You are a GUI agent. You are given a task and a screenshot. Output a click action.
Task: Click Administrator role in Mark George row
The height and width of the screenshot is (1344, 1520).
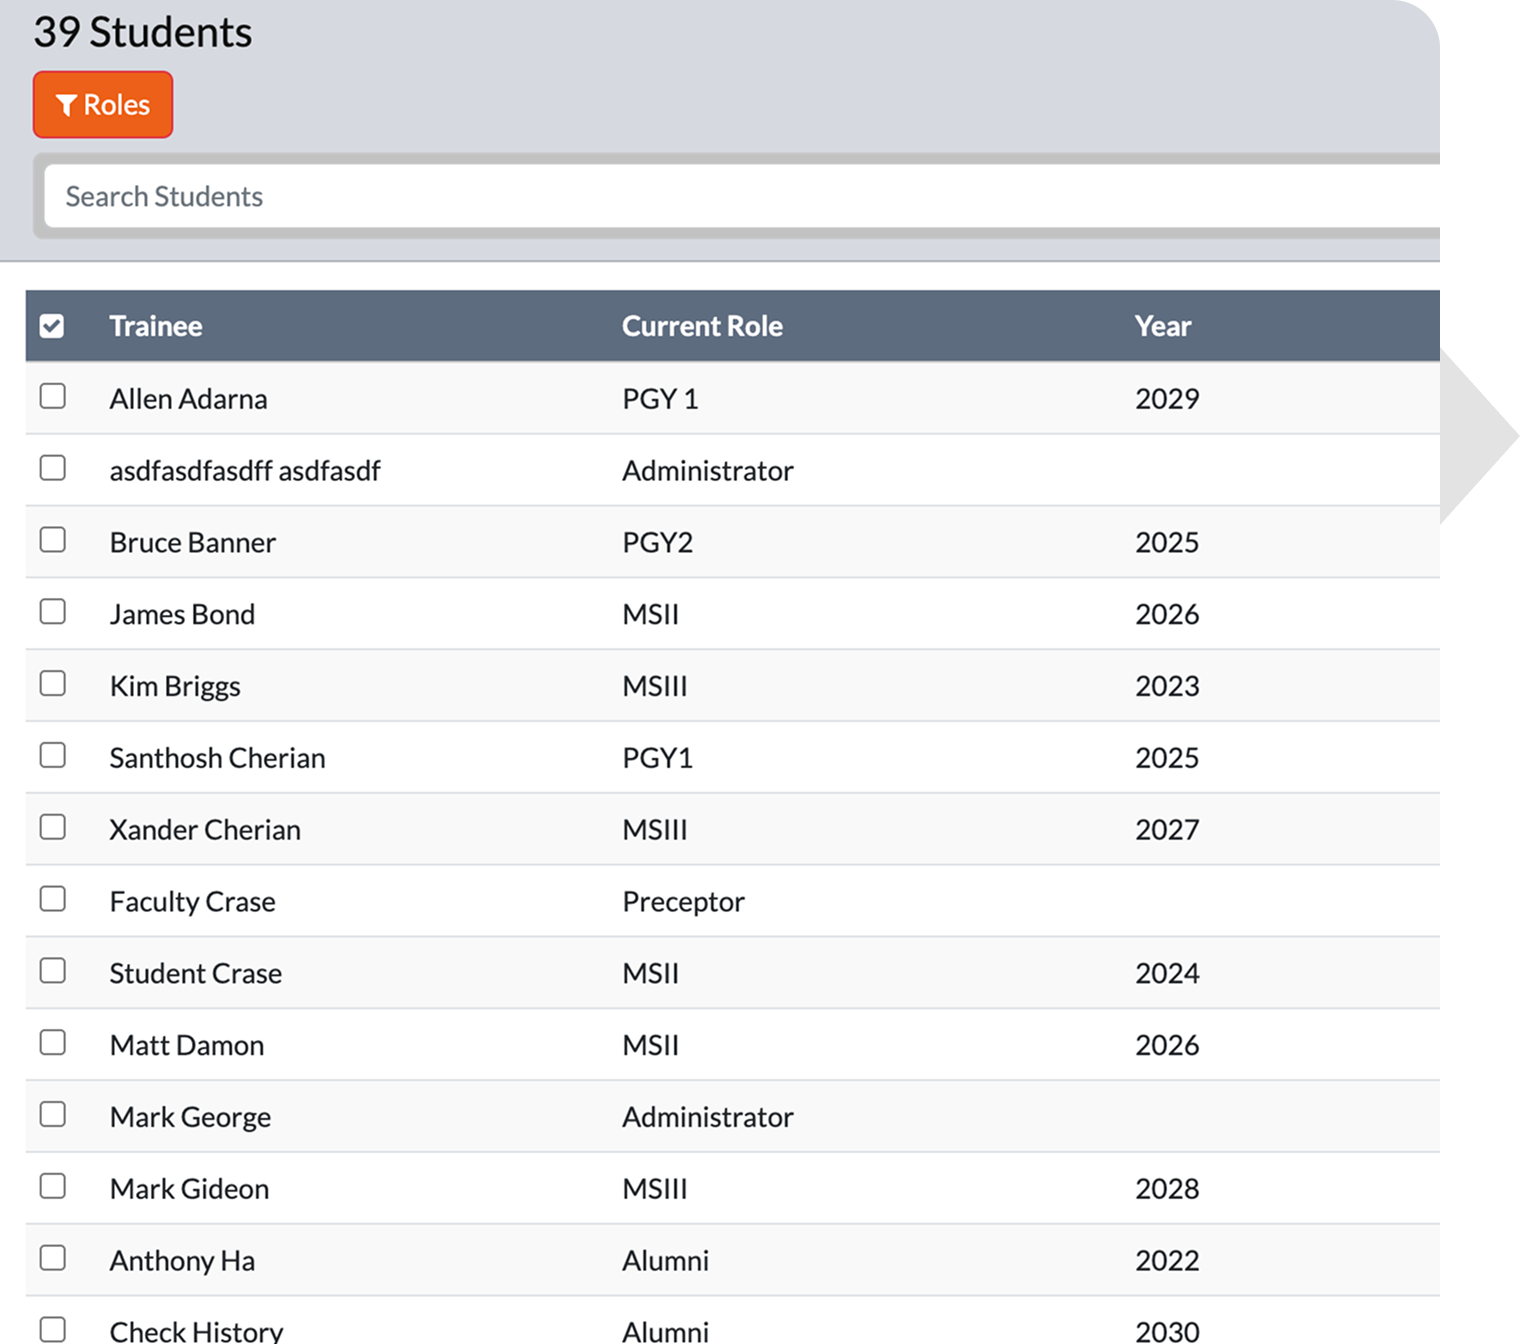coord(708,1117)
